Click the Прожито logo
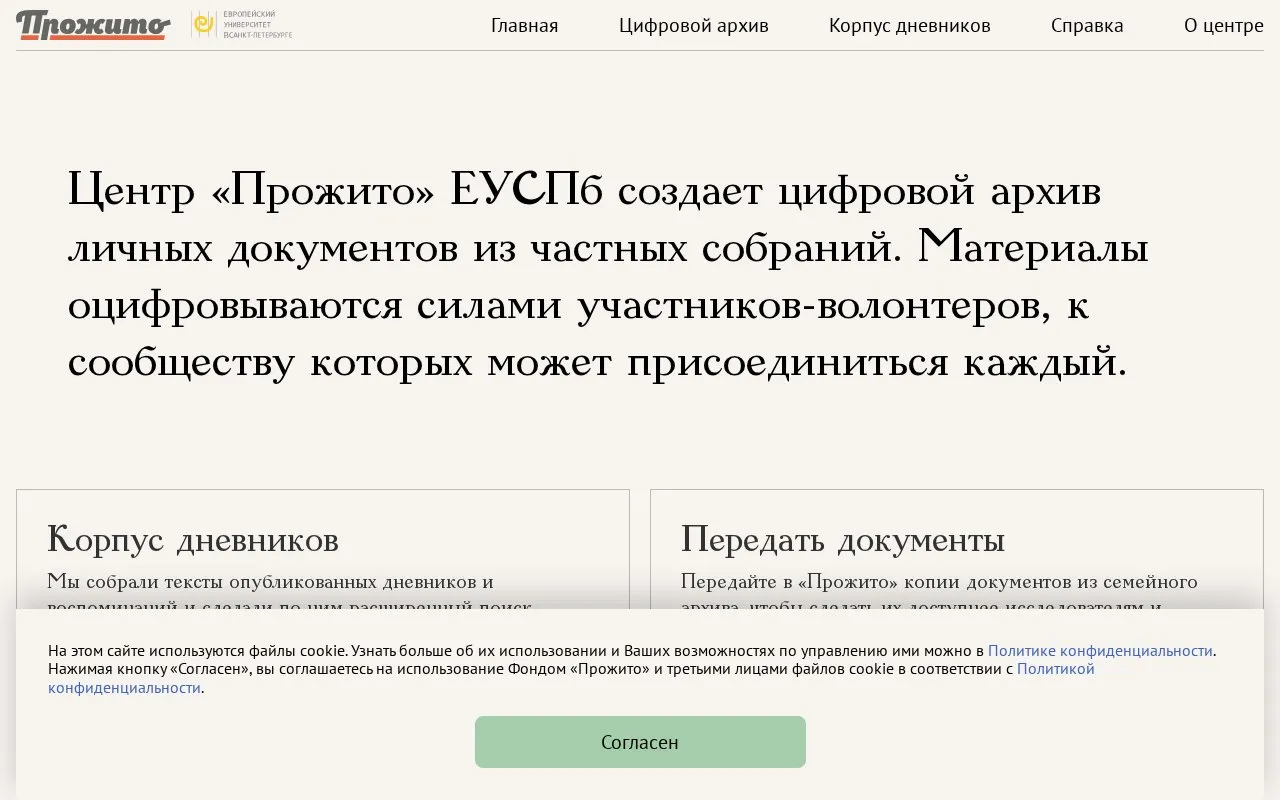 click(93, 25)
